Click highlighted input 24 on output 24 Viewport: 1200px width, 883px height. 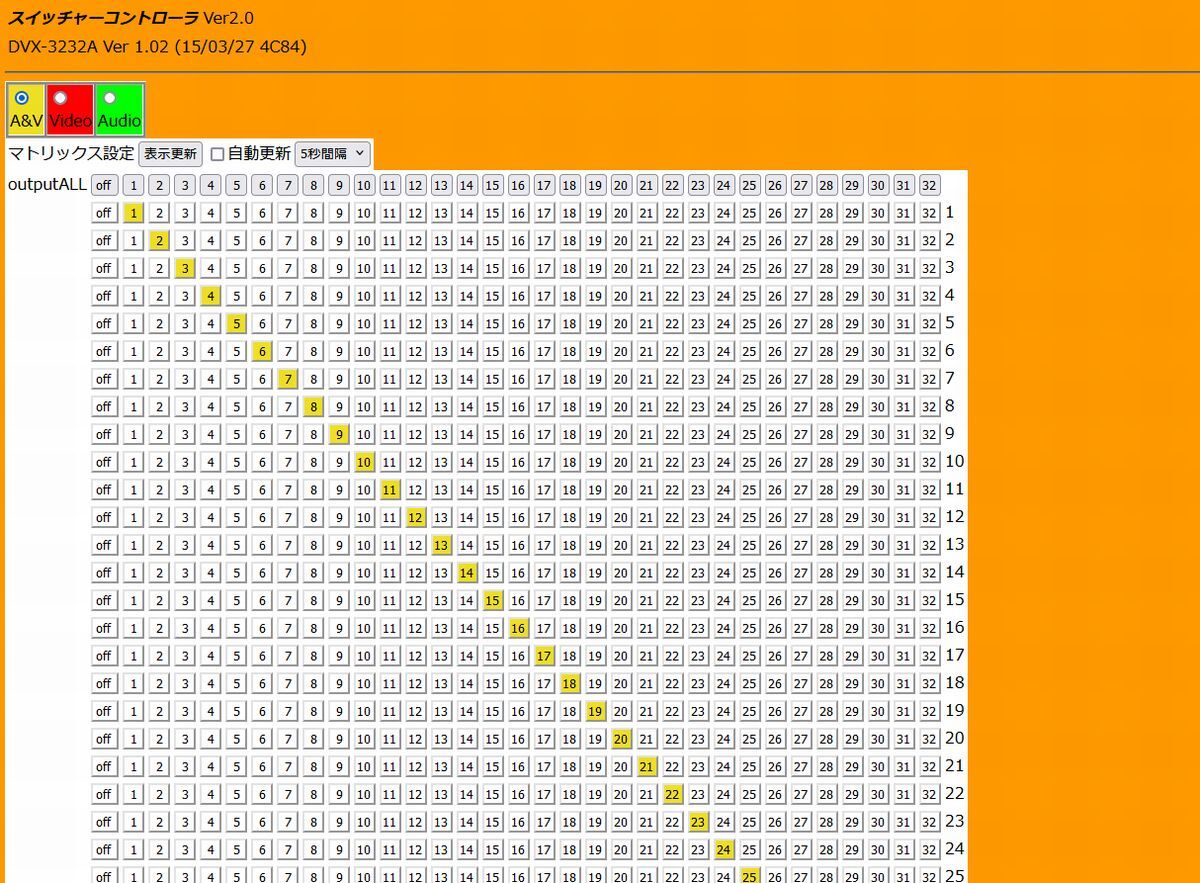723,850
